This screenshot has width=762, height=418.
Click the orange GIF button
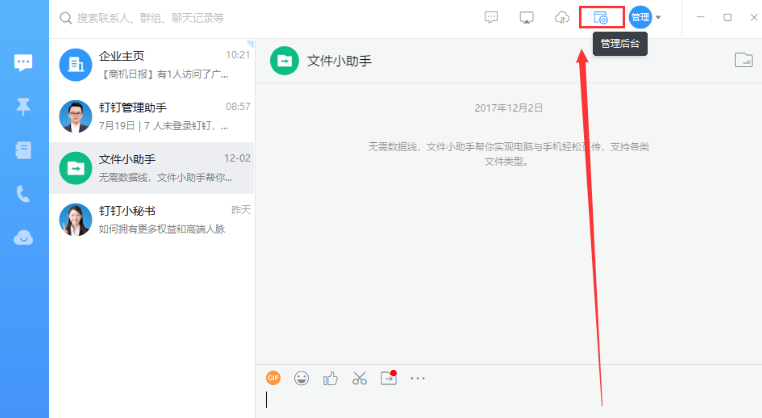tap(273, 378)
